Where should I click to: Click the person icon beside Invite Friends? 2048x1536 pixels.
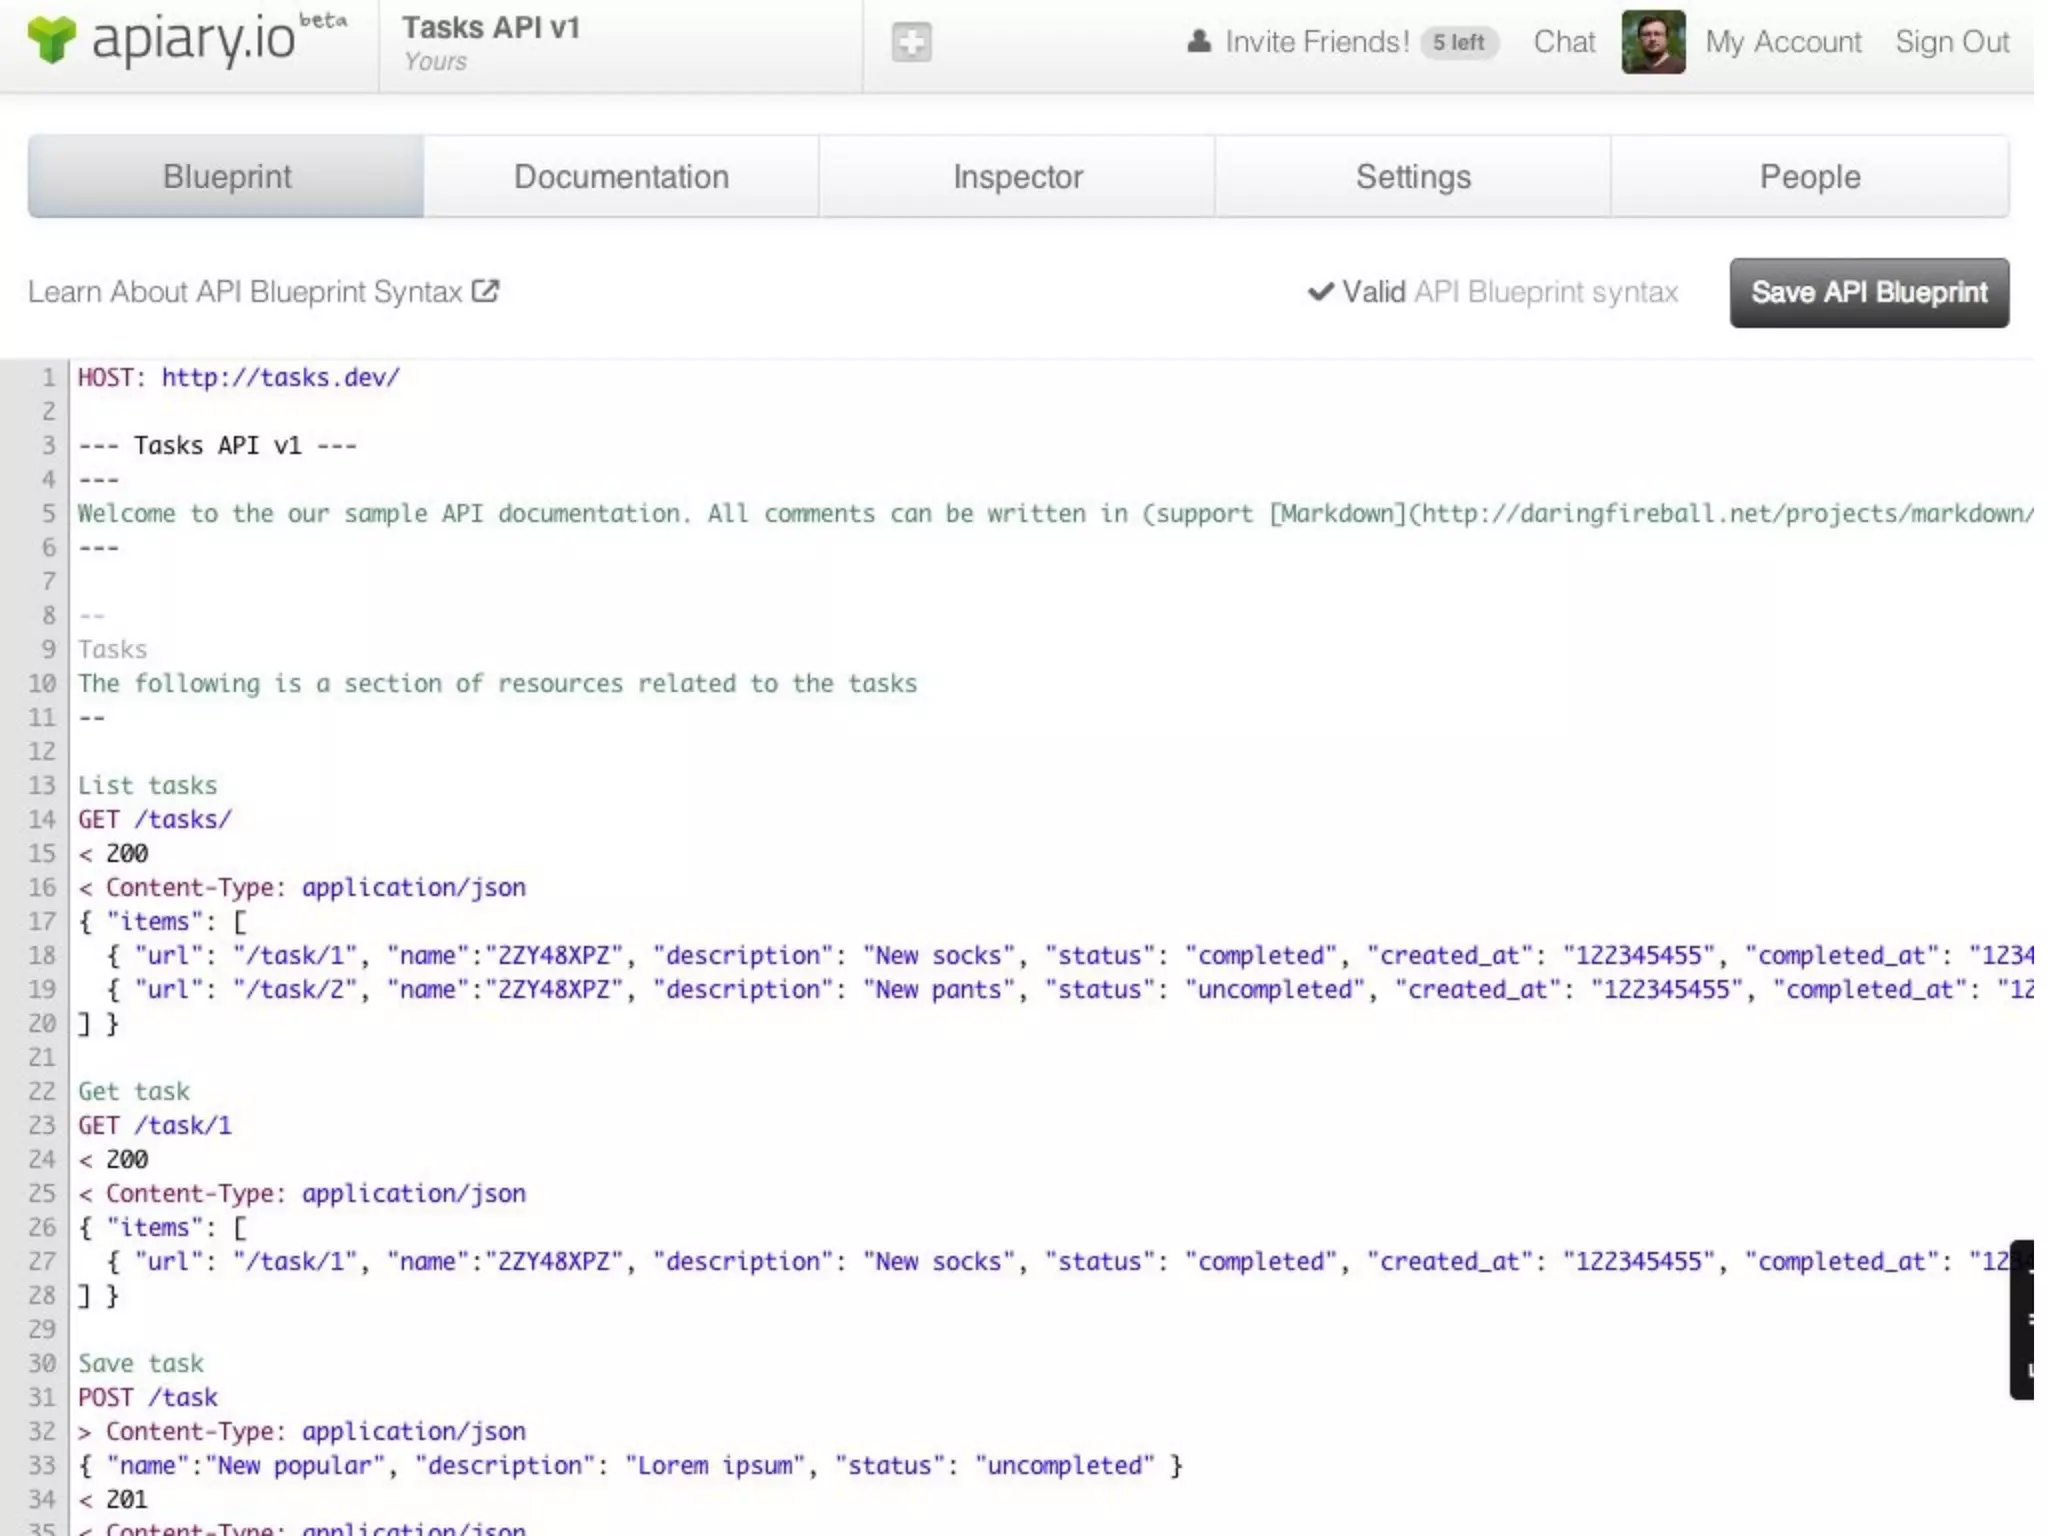click(x=1198, y=42)
